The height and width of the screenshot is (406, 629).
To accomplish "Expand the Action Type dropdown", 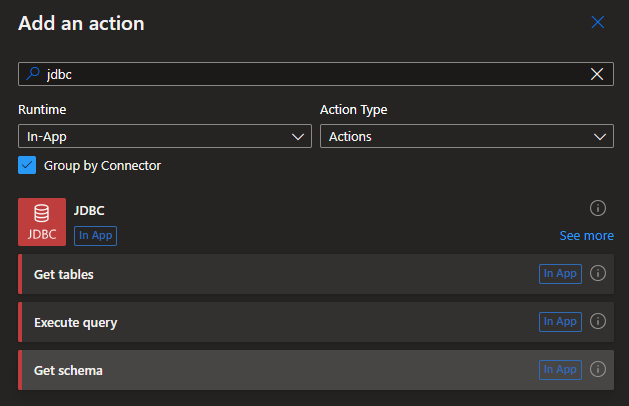I will click(x=466, y=136).
